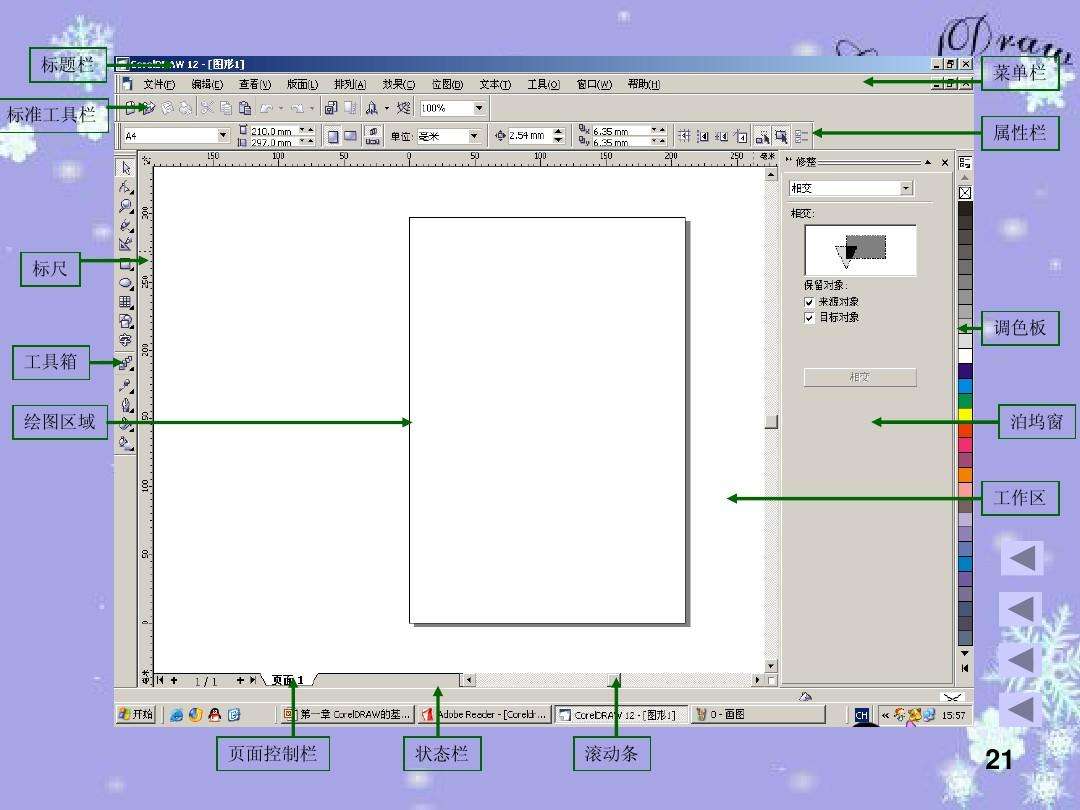Expand the Undo history dropdown arrow

tap(281, 109)
